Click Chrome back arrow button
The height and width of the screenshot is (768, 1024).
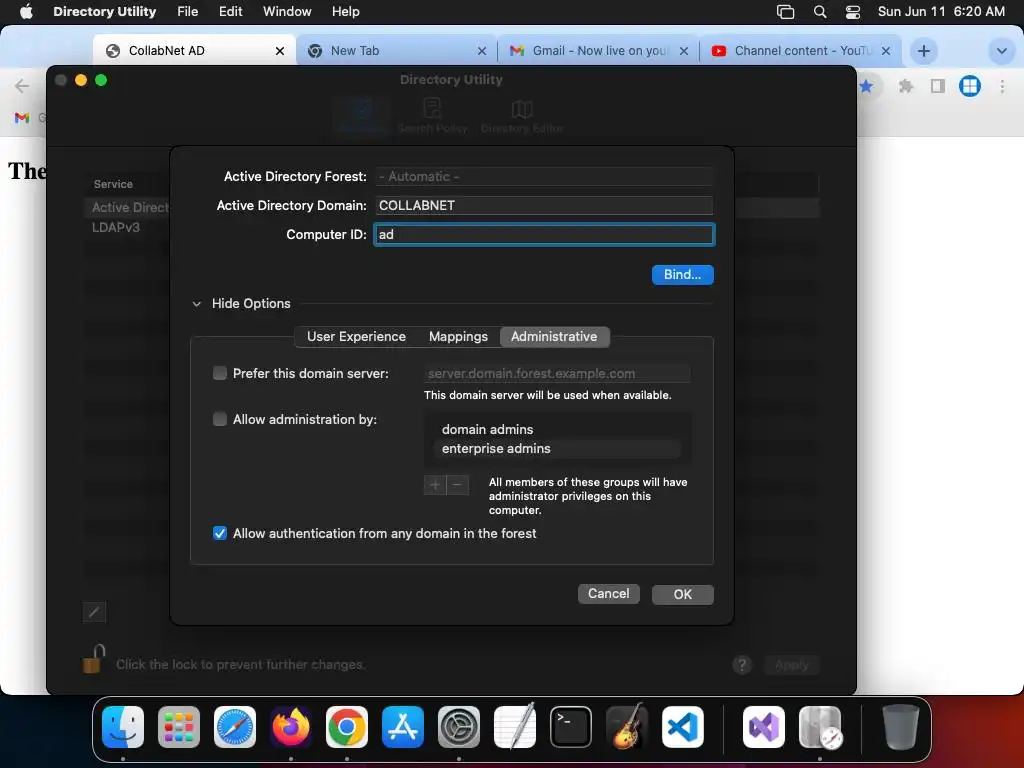tap(22, 86)
